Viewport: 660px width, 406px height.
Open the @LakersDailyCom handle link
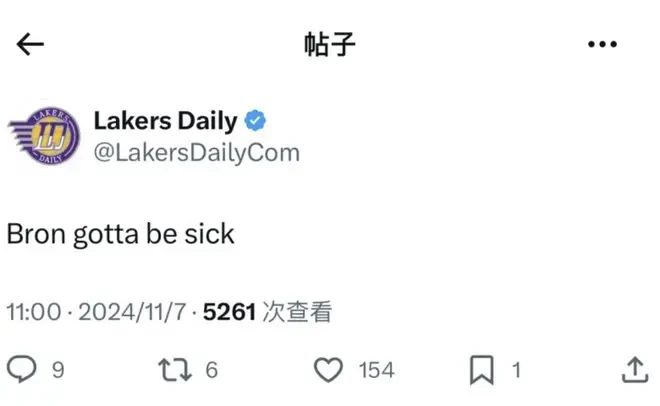tap(197, 152)
